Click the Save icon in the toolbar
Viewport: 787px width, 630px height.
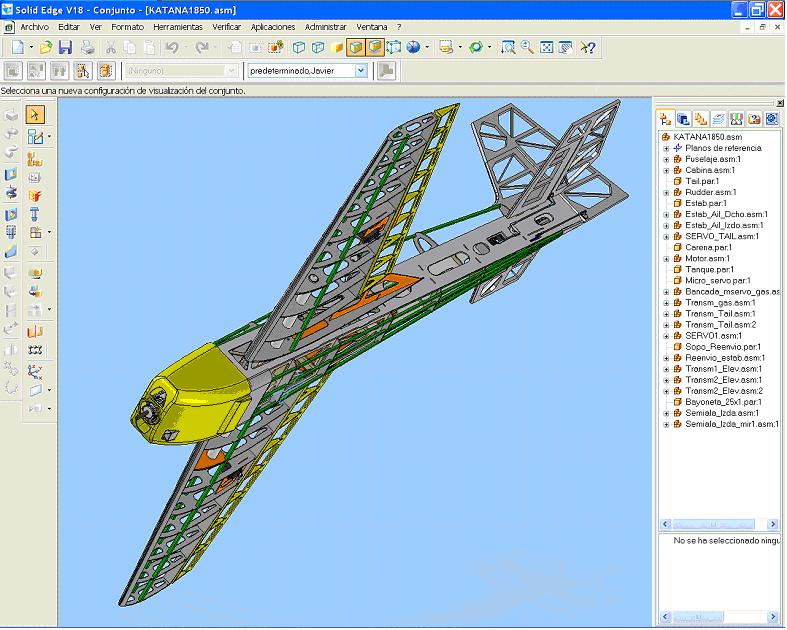(x=65, y=47)
